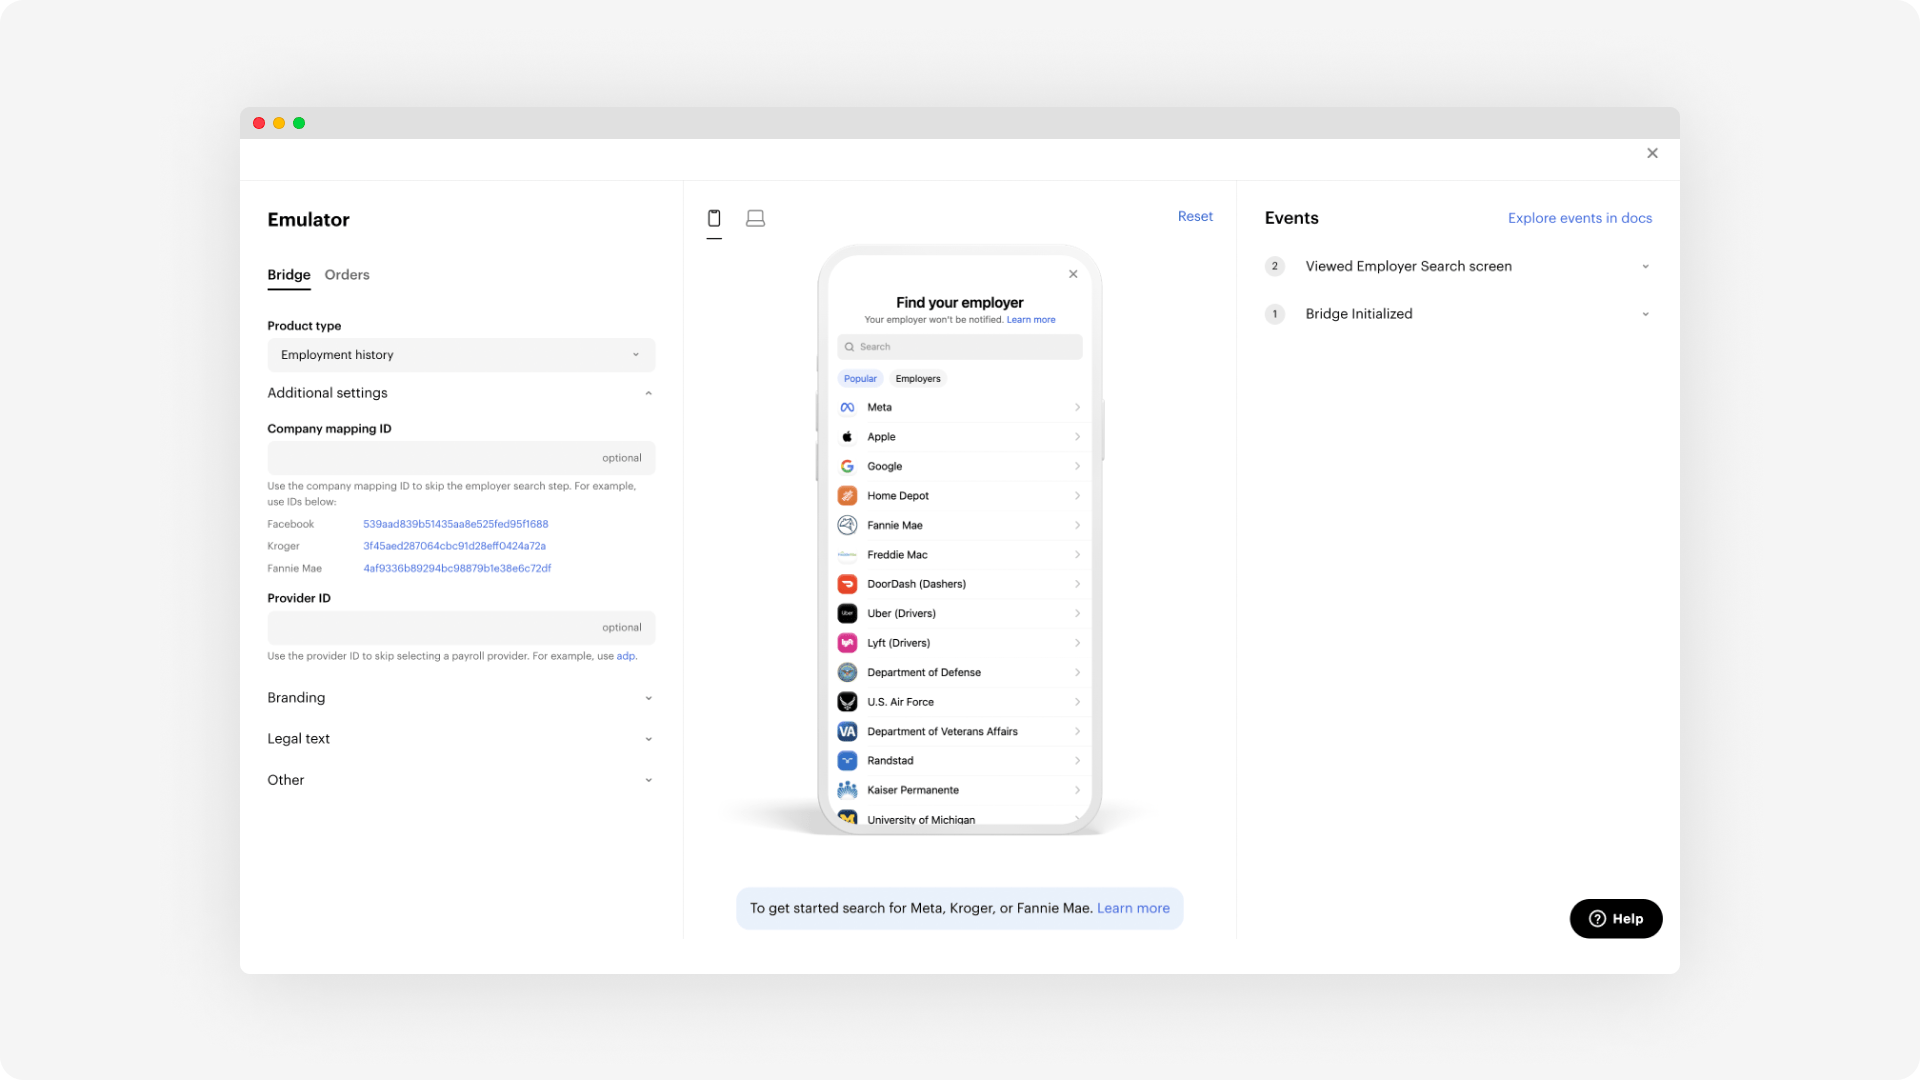Click the DoorDash logo icon
The height and width of the screenshot is (1080, 1920).
tap(847, 584)
